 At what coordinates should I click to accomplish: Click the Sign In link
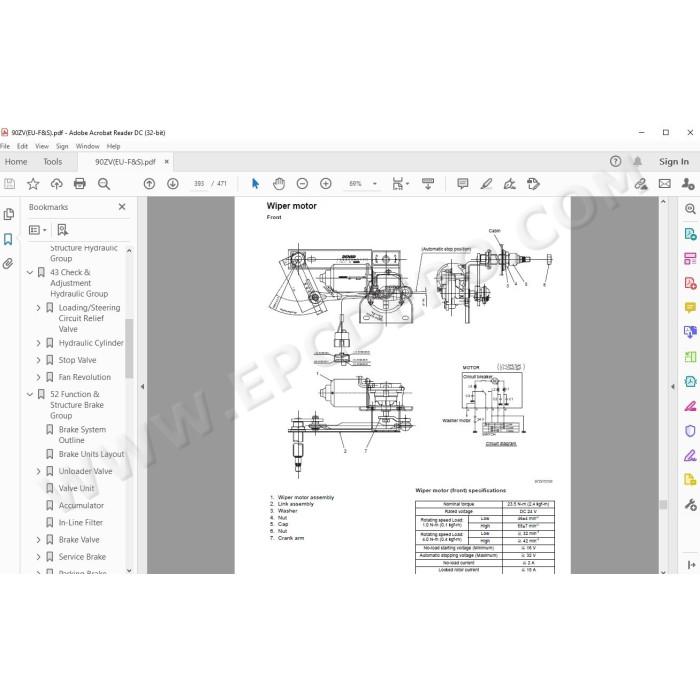(x=674, y=162)
